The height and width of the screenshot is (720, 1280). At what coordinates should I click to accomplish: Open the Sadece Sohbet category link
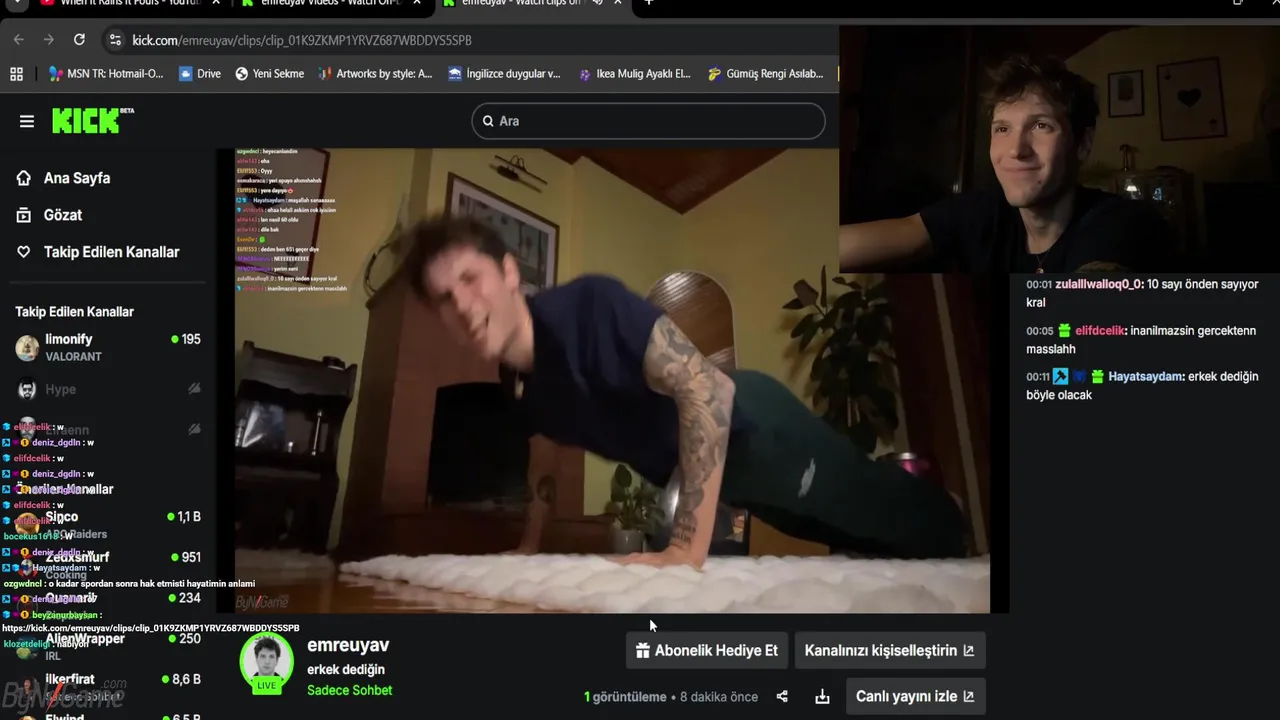349,690
